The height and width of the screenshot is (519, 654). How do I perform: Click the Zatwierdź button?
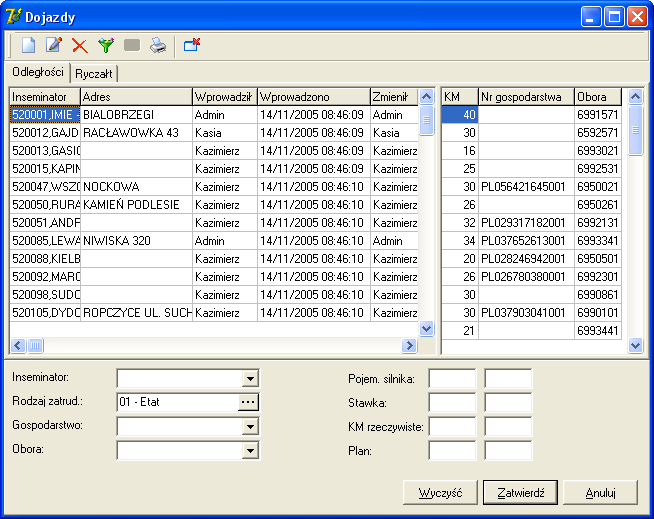(x=521, y=493)
